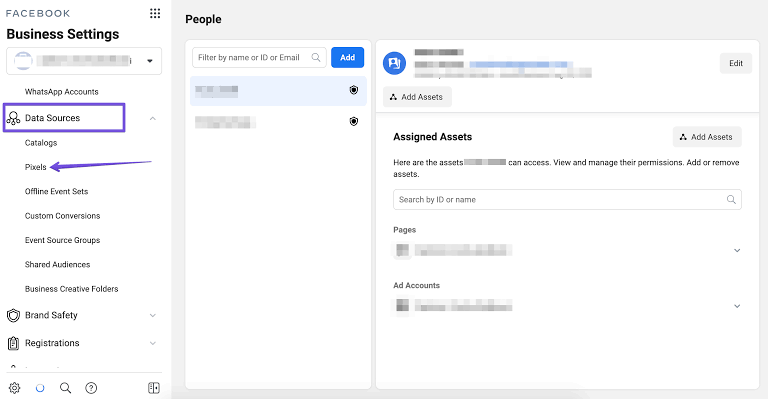Click Add Assets under the person header
Image resolution: width=768 pixels, height=399 pixels.
click(x=417, y=97)
